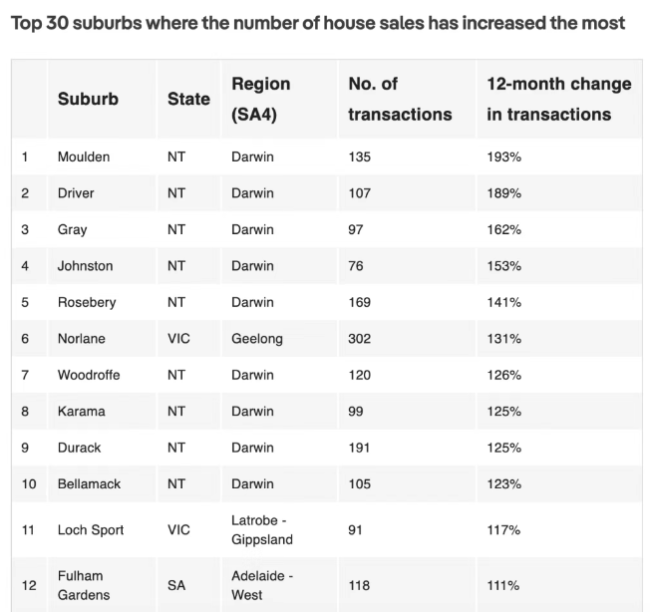Select the Durack suburb cell
The height and width of the screenshot is (614, 650).
(79, 448)
